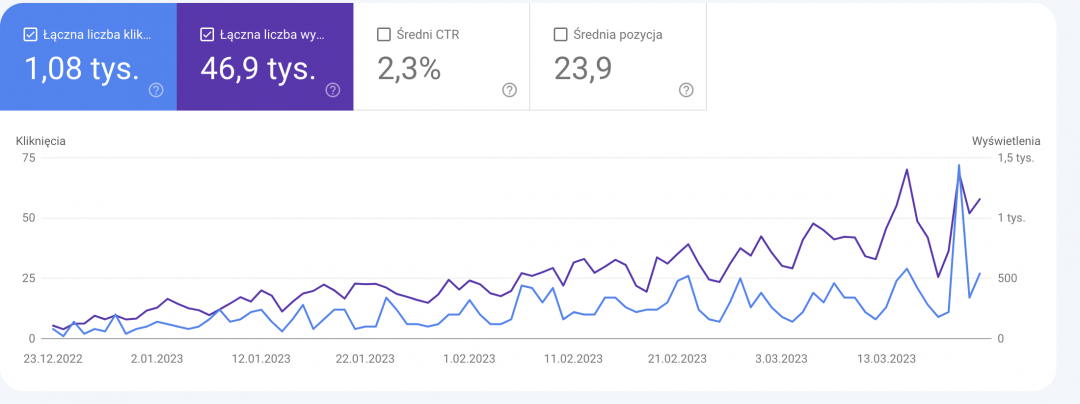Image resolution: width=1080 pixels, height=404 pixels.
Task: Open help icon in total impressions card
Action: click(333, 90)
